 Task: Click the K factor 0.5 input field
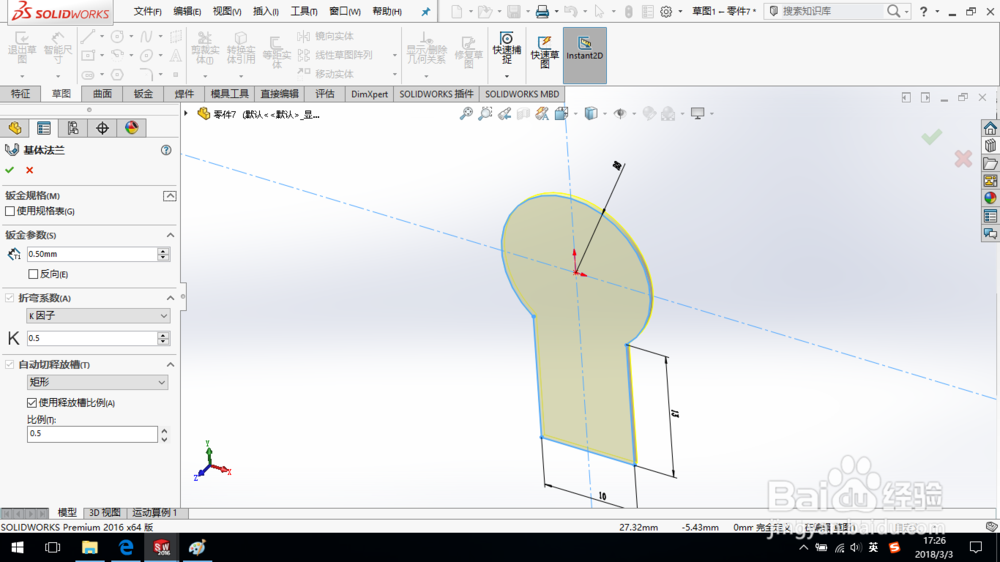click(x=92, y=338)
